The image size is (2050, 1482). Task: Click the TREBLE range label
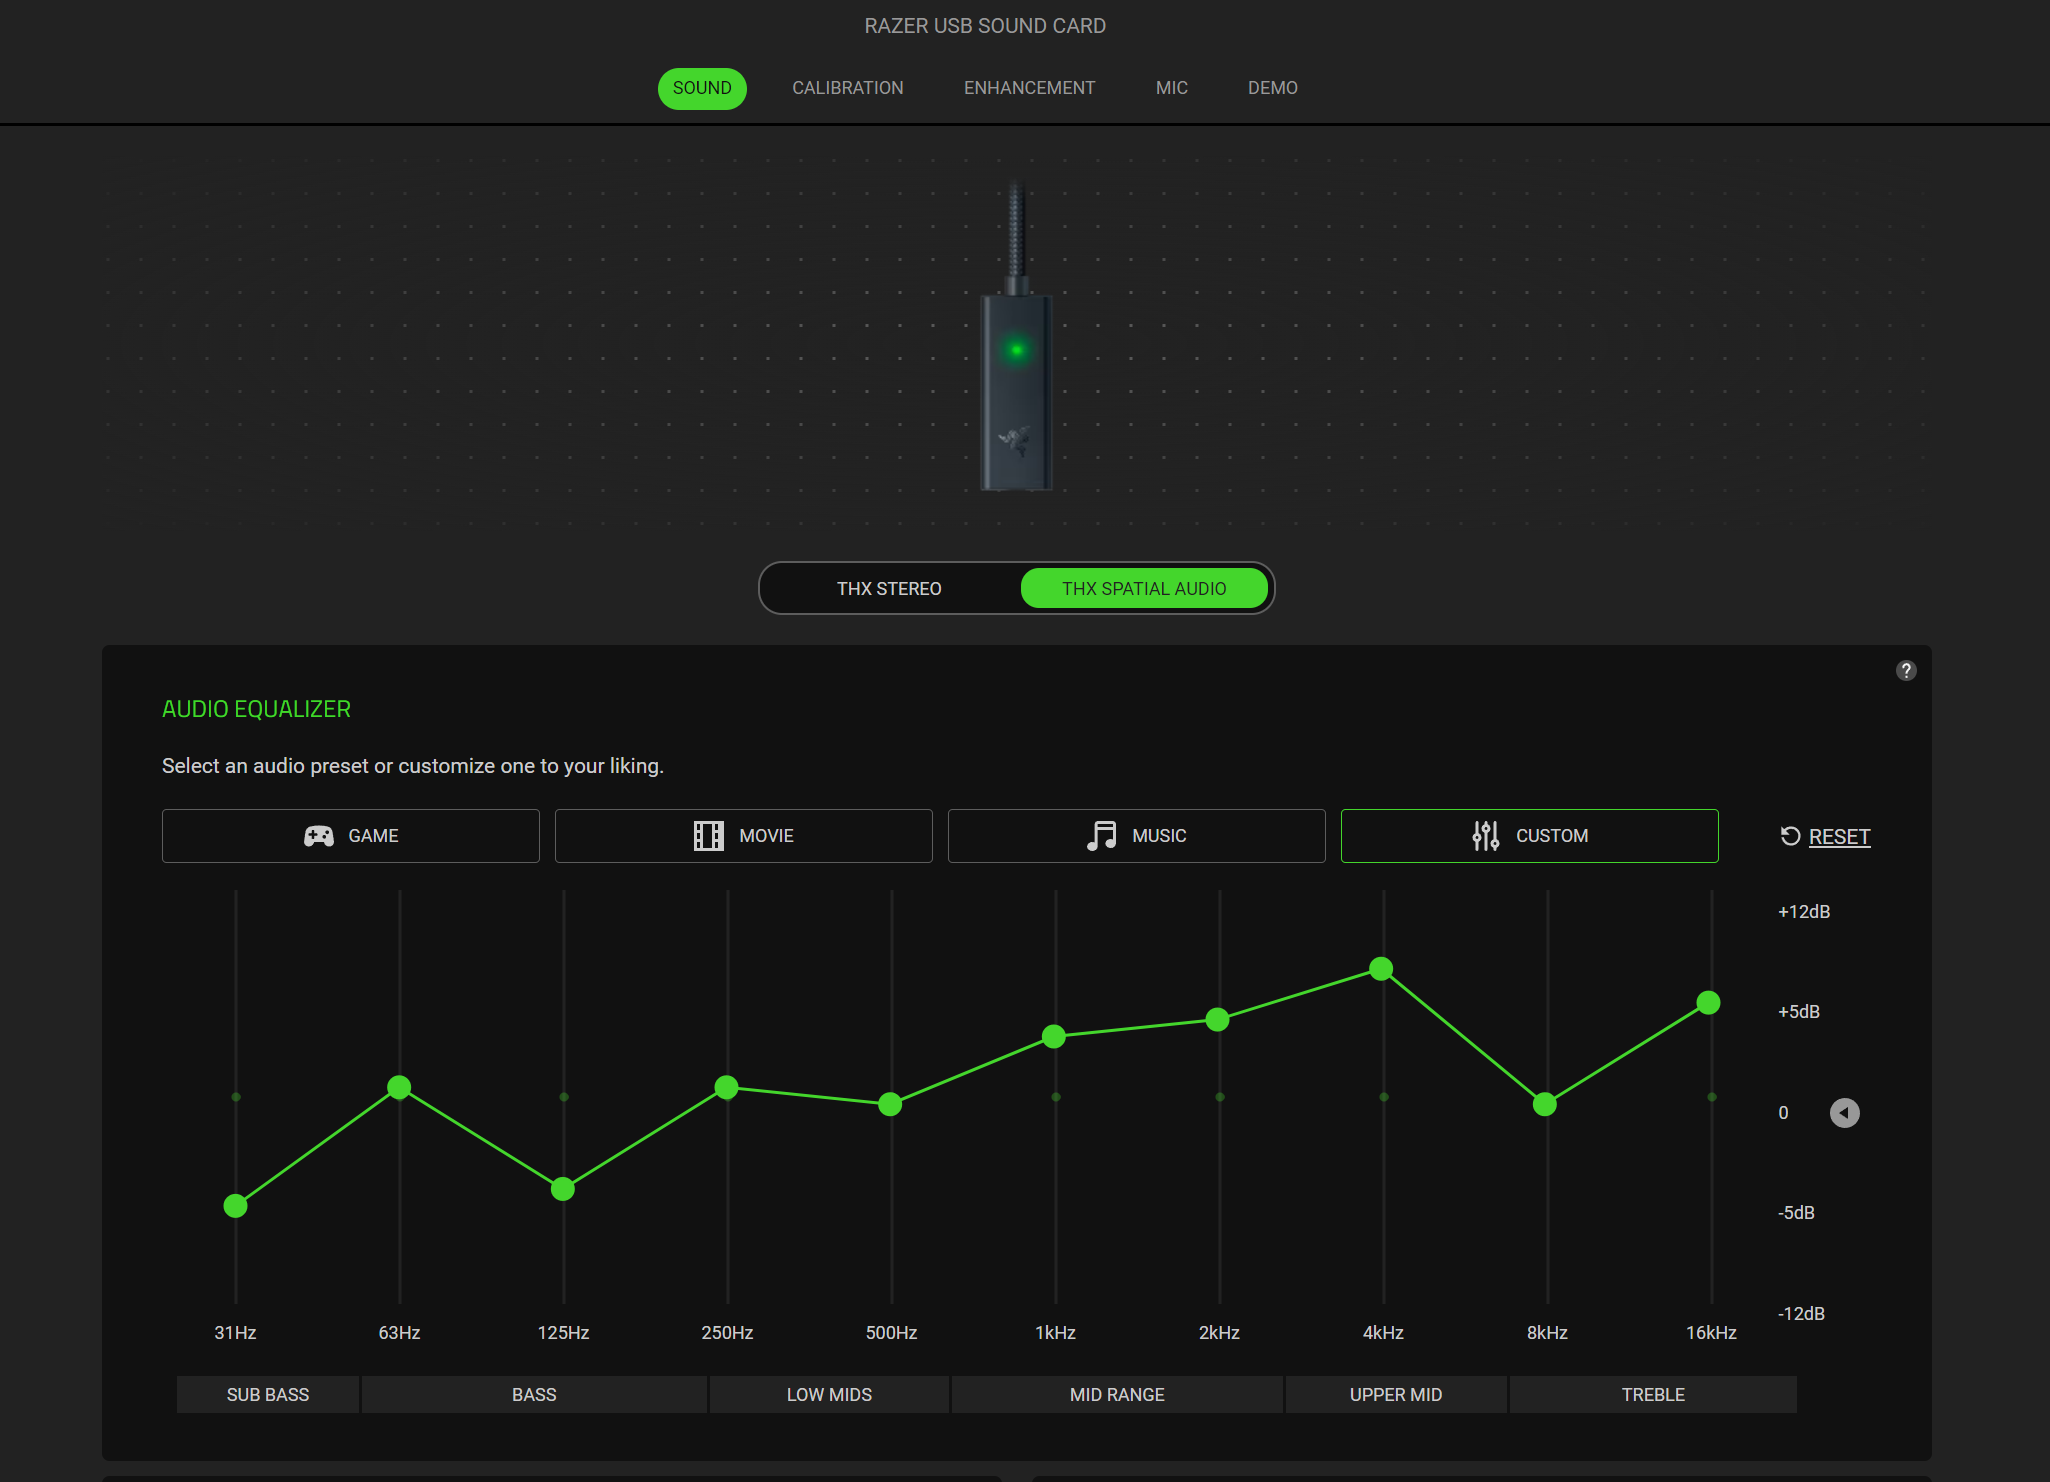[x=1653, y=1394]
